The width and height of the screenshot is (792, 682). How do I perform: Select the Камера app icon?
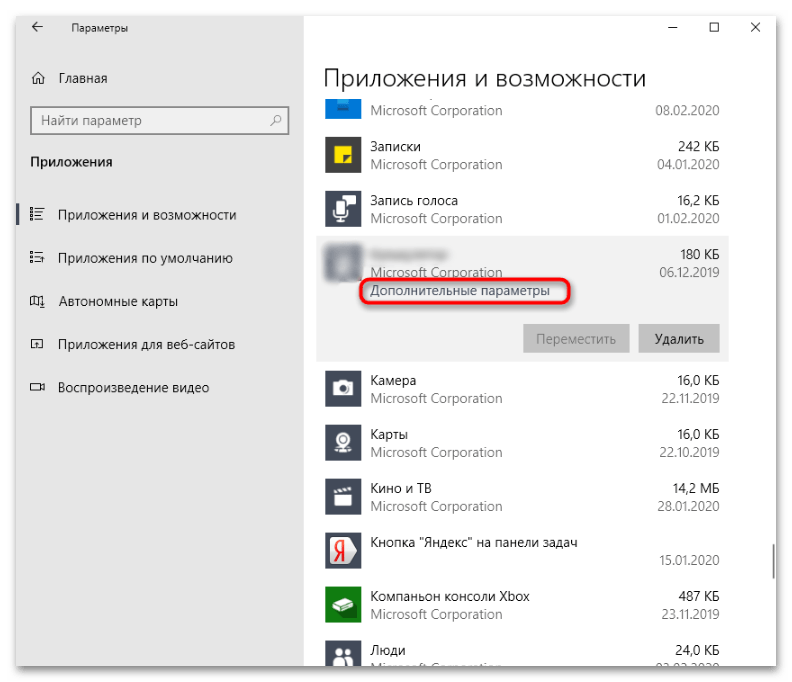tap(343, 388)
